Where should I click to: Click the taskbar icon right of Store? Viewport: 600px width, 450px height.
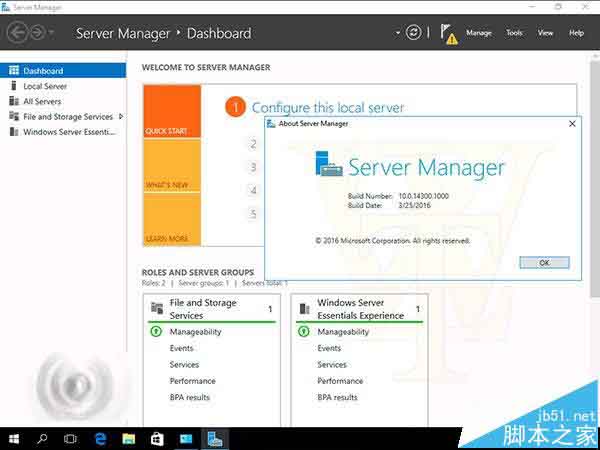[186, 439]
